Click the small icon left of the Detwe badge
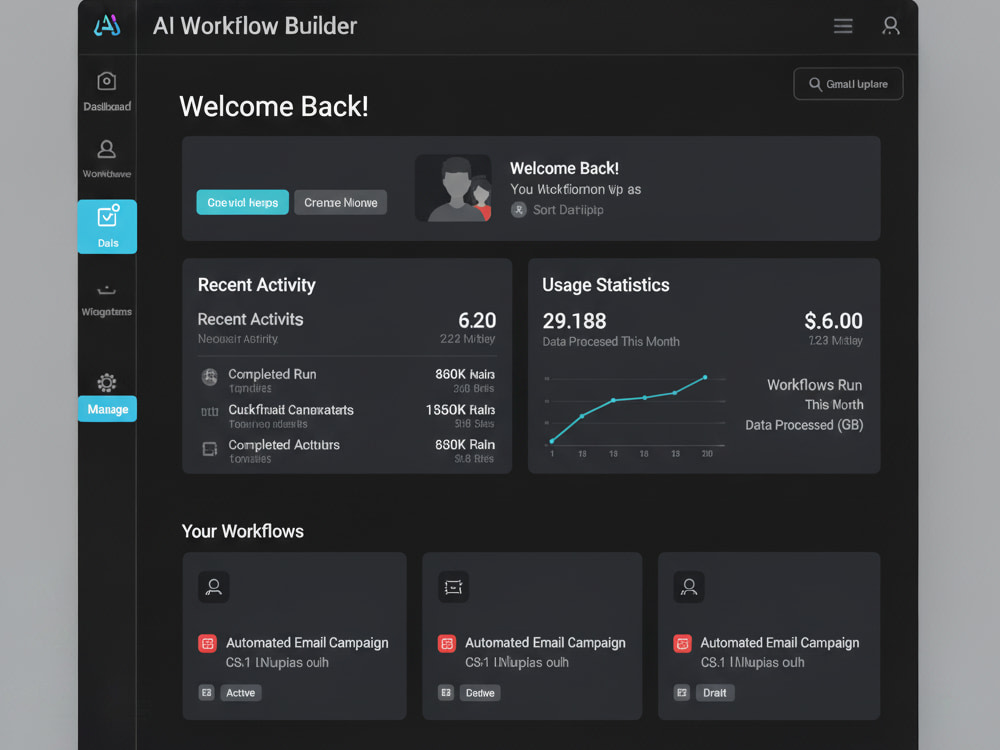The width and height of the screenshot is (1000, 750). coord(446,693)
